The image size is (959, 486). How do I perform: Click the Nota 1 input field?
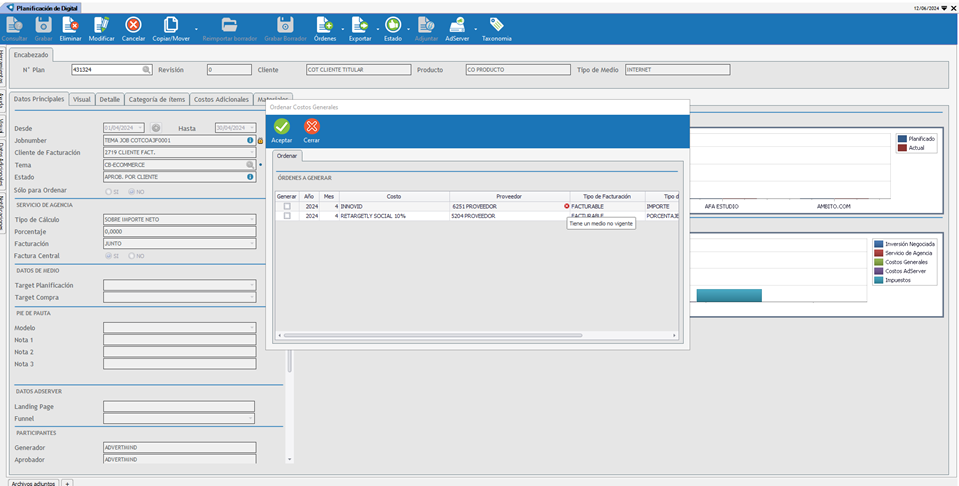click(180, 340)
